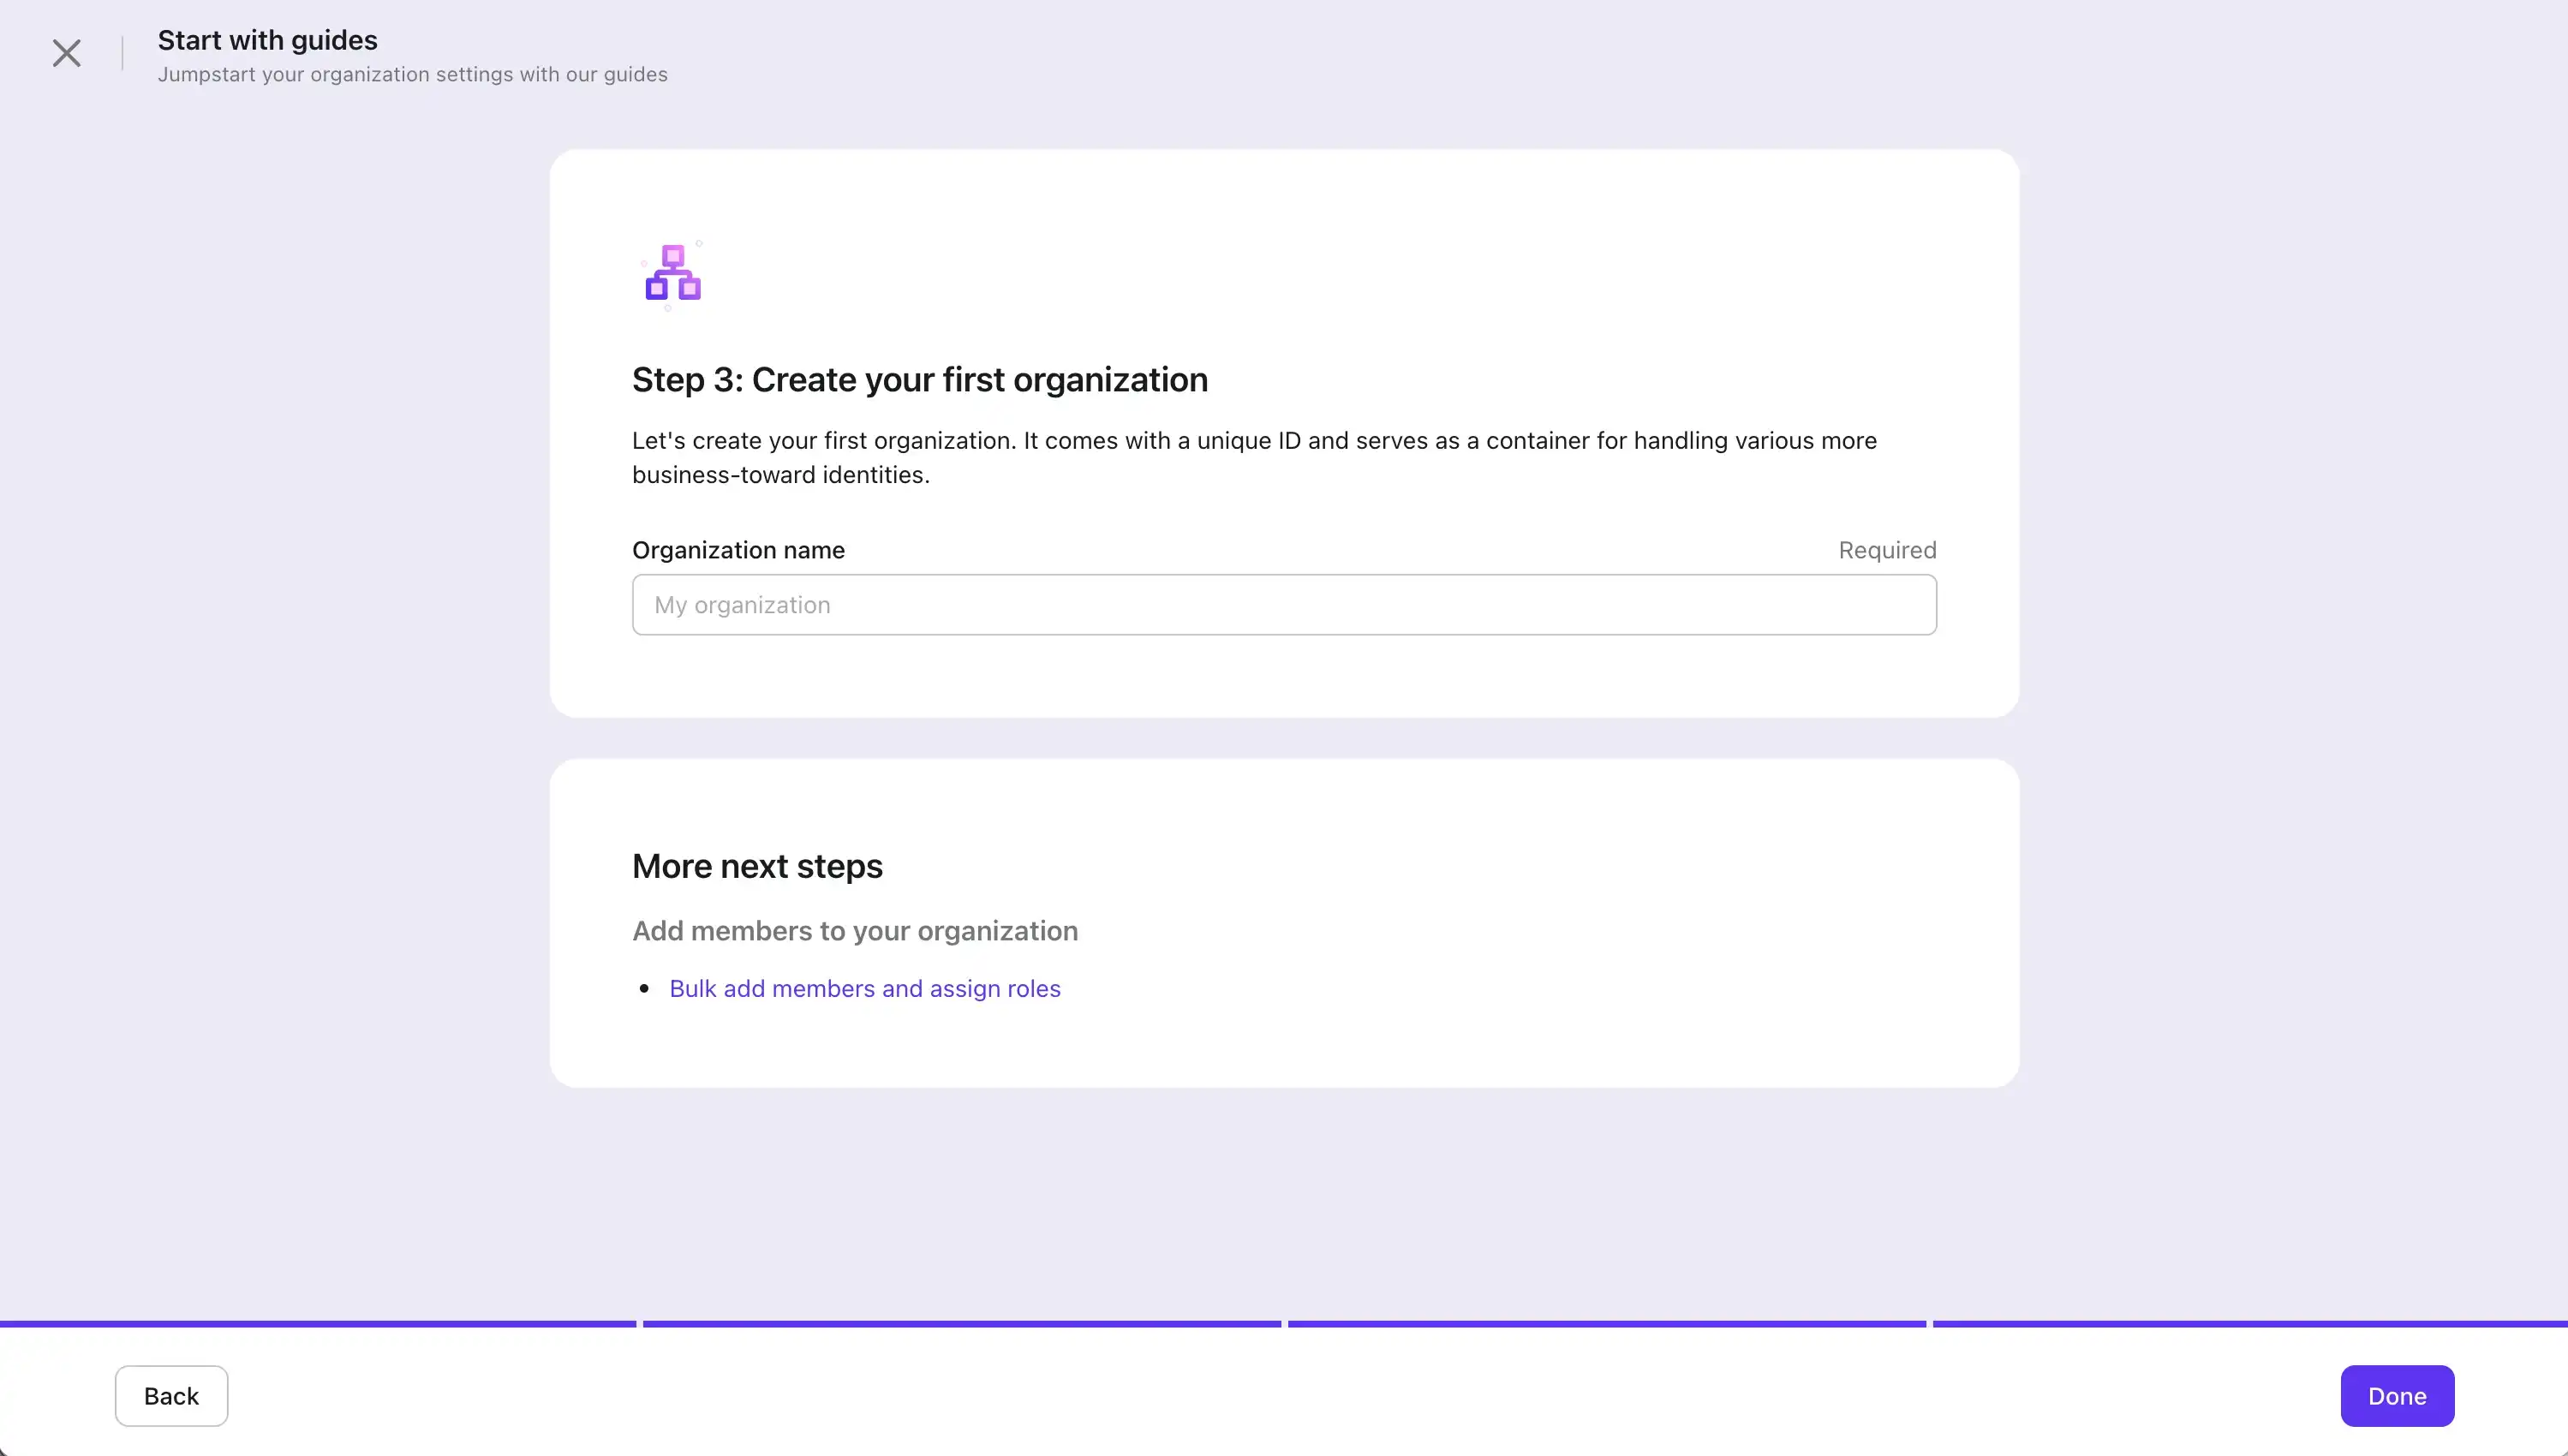Click the More next steps heading
This screenshot has width=2568, height=1456.
tap(757, 866)
